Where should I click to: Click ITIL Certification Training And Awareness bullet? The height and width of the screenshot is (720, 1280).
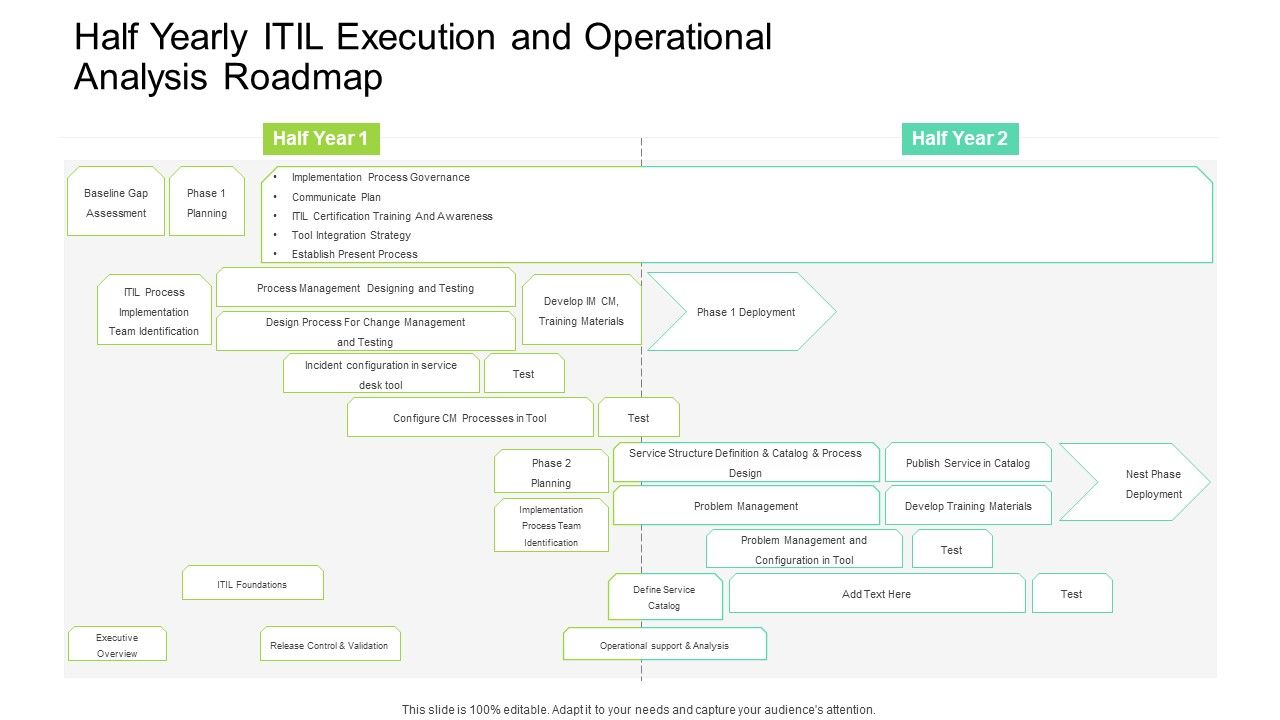(392, 216)
